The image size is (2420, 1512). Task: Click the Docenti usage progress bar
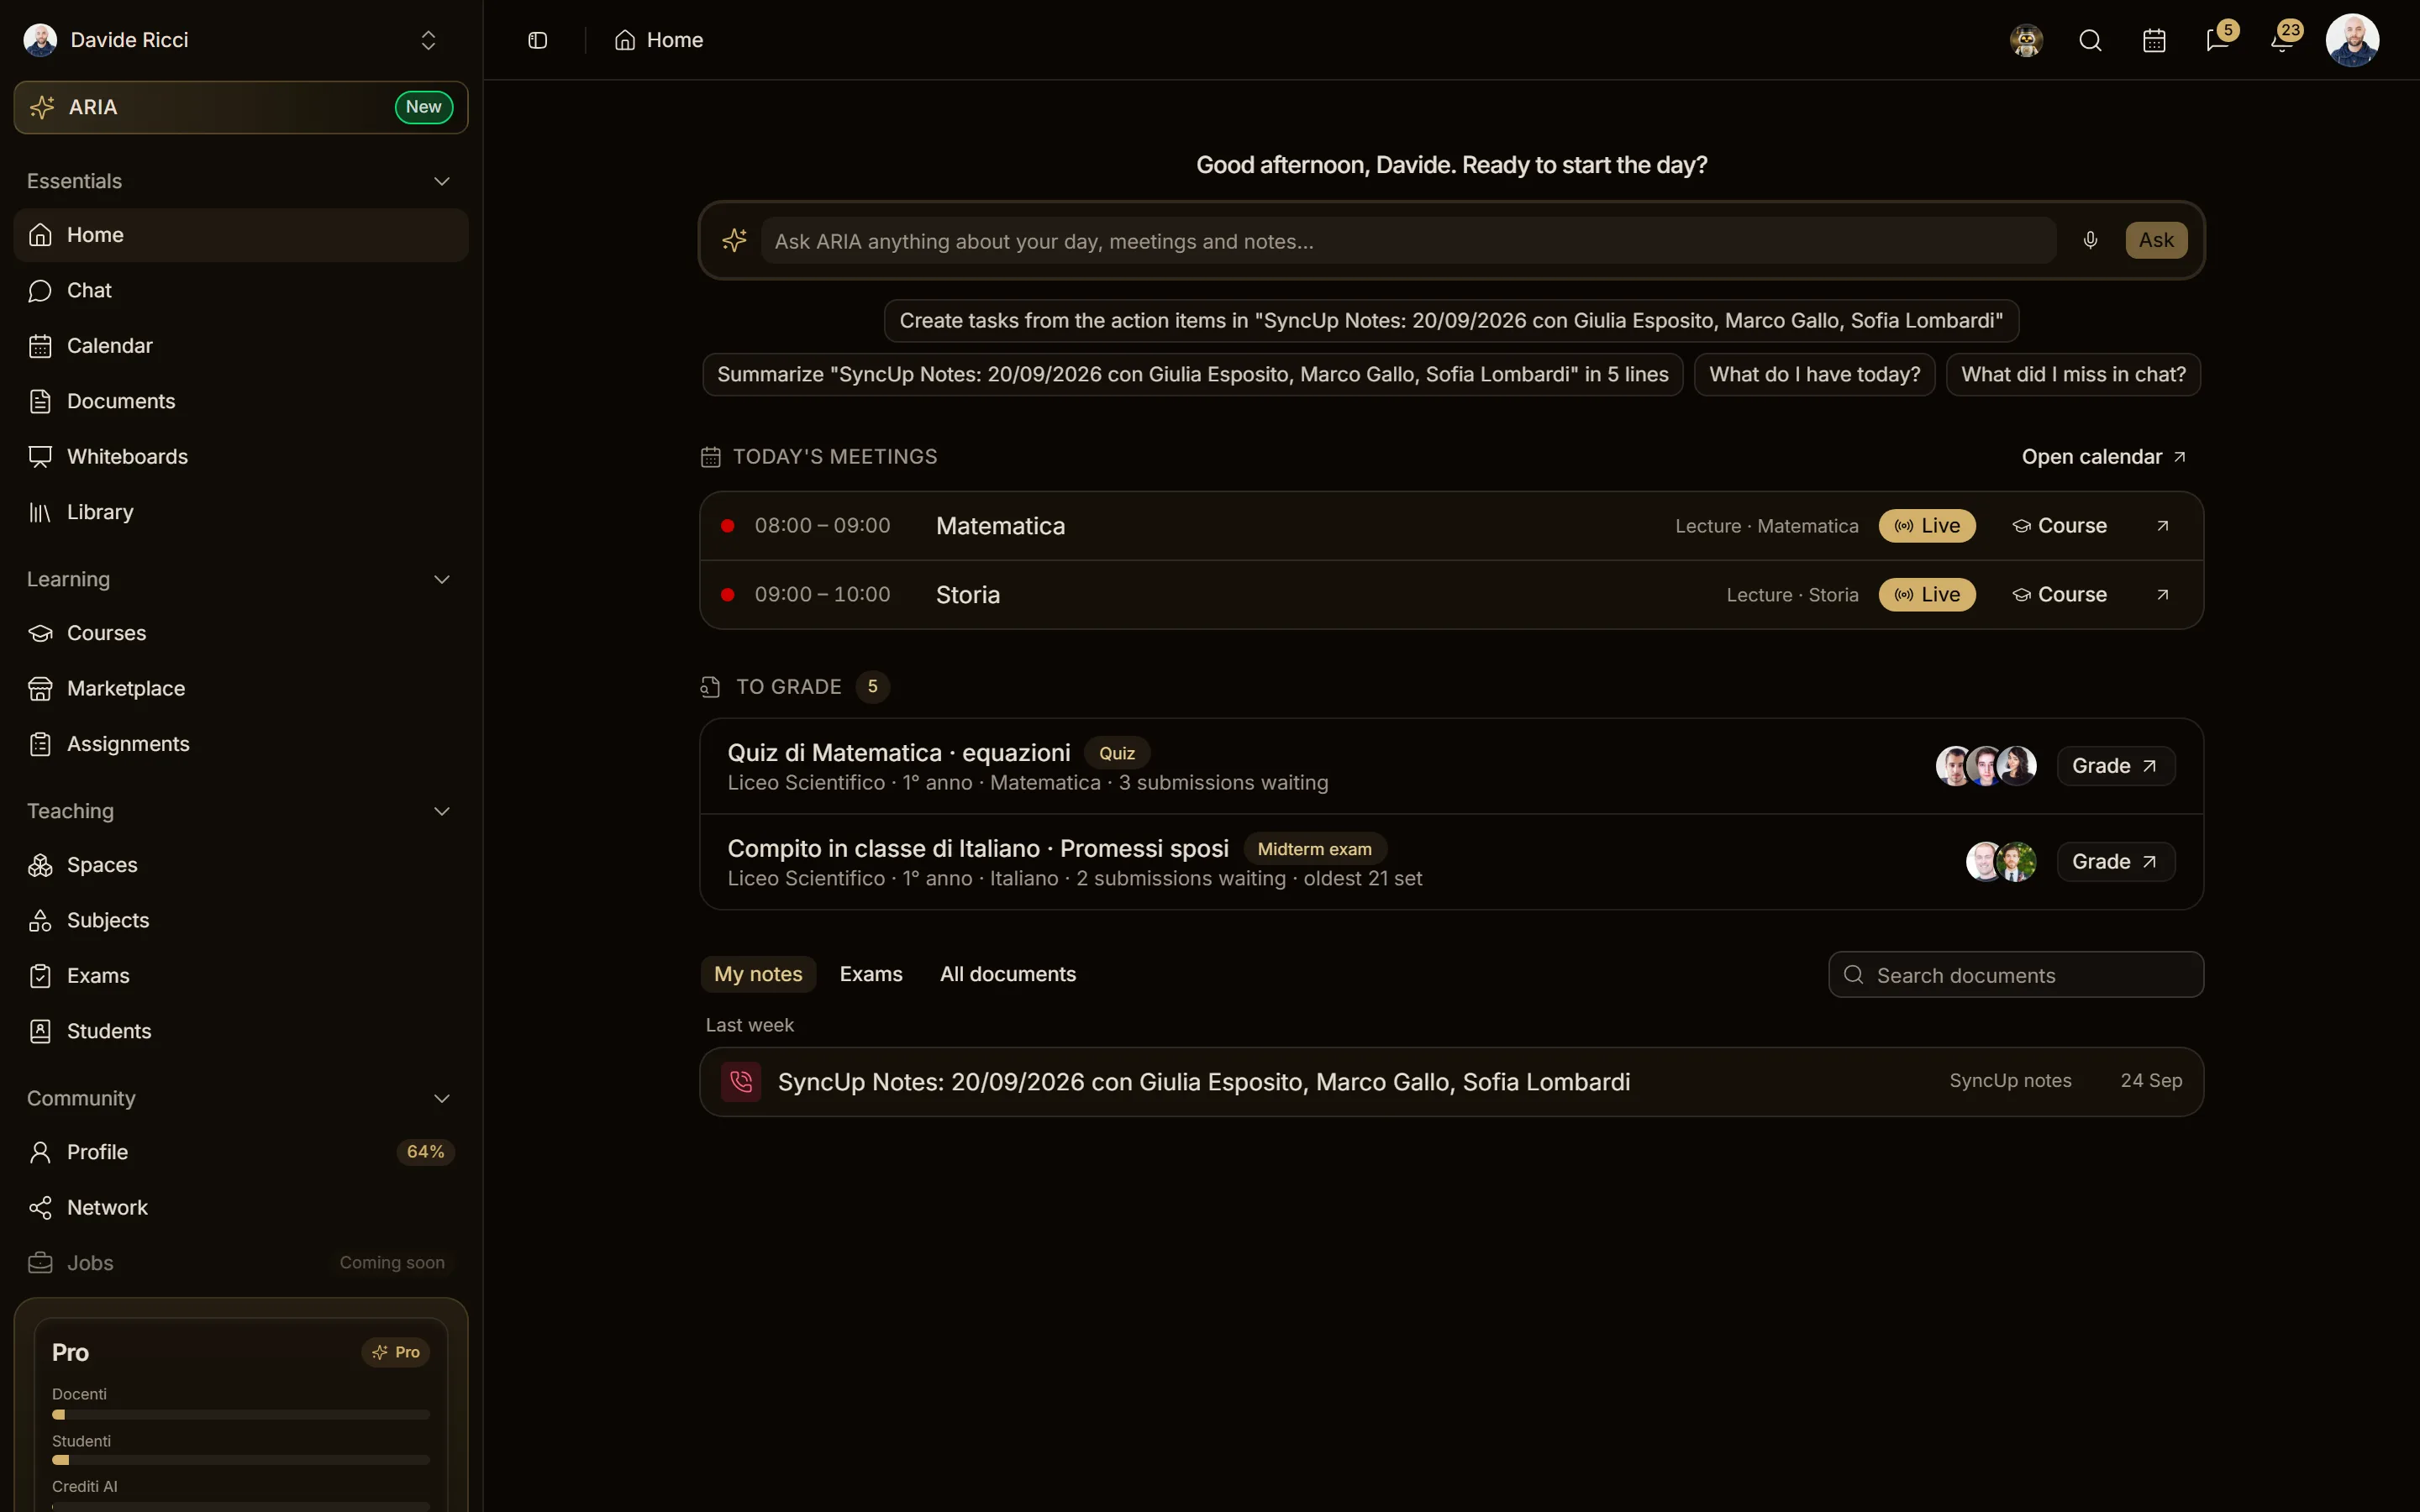click(x=241, y=1415)
